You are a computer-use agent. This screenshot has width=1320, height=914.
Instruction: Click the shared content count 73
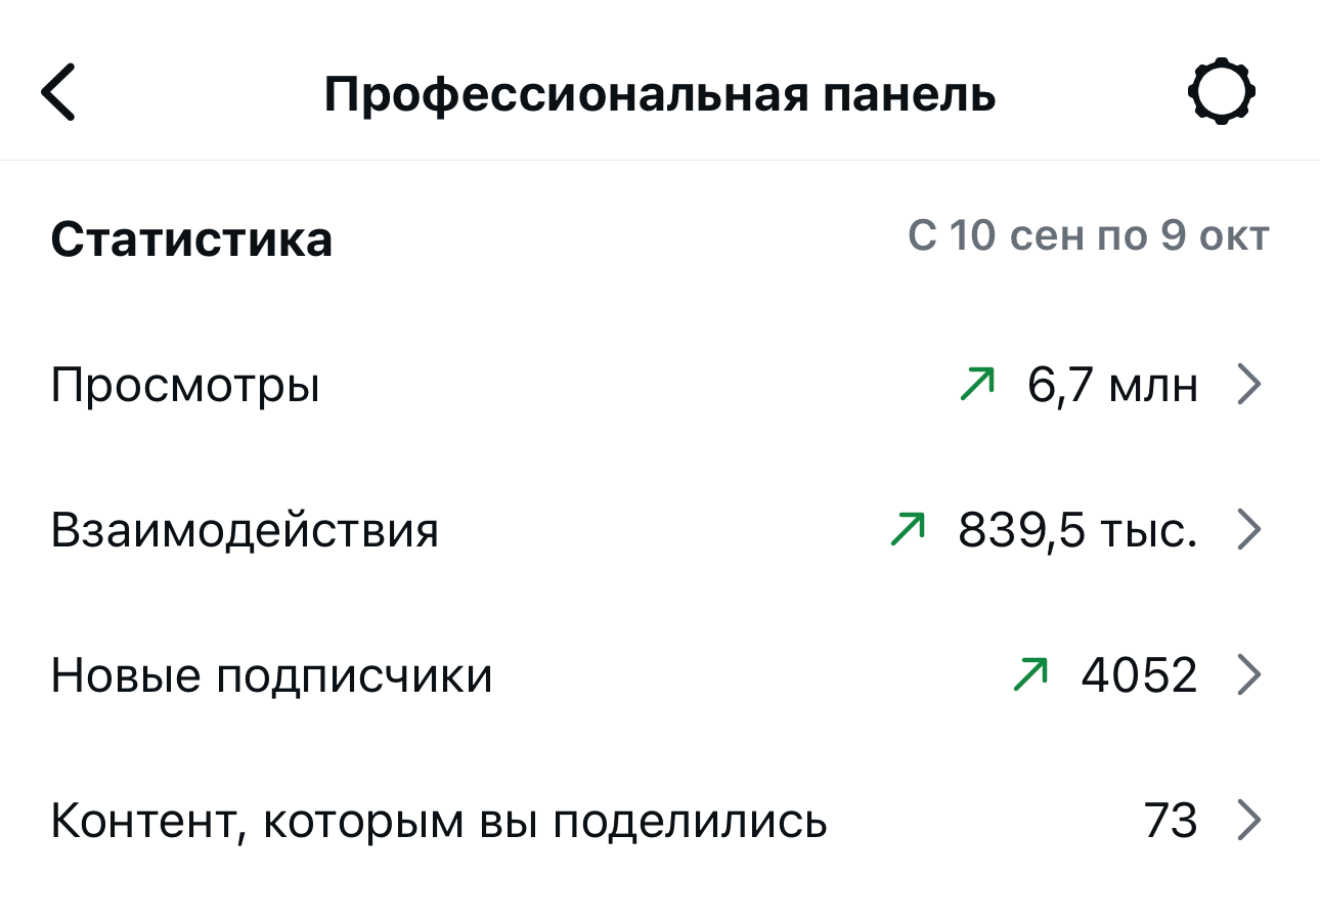point(1170,821)
